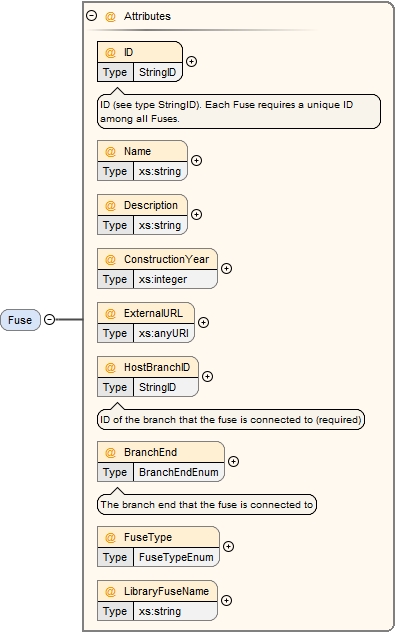Viewport: 412px width, 633px height.
Task: Select the Attributes group label
Action: [x=147, y=16]
